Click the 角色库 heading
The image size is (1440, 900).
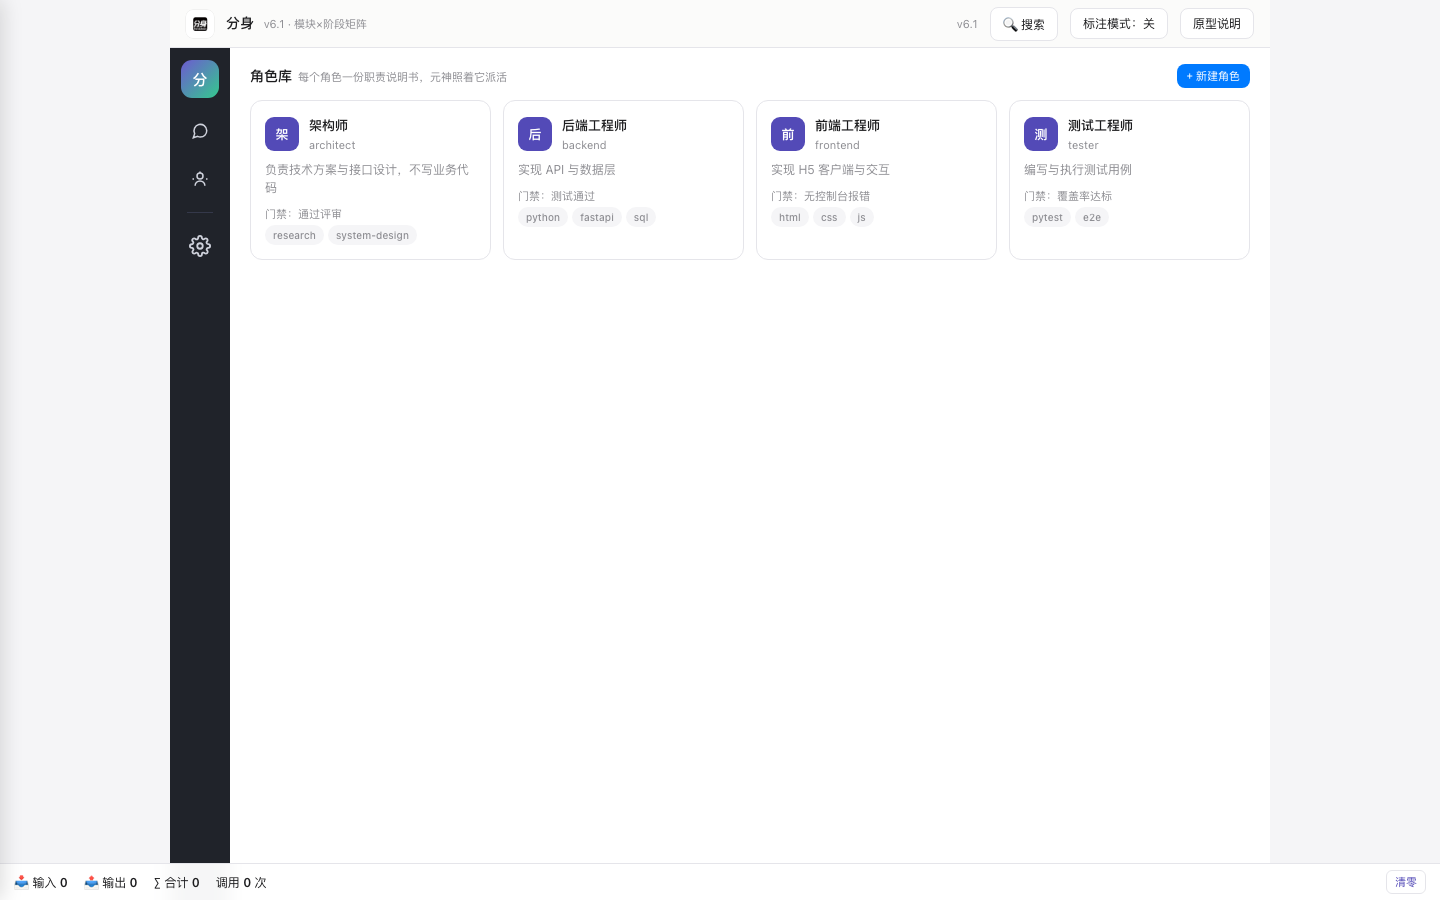(x=271, y=76)
